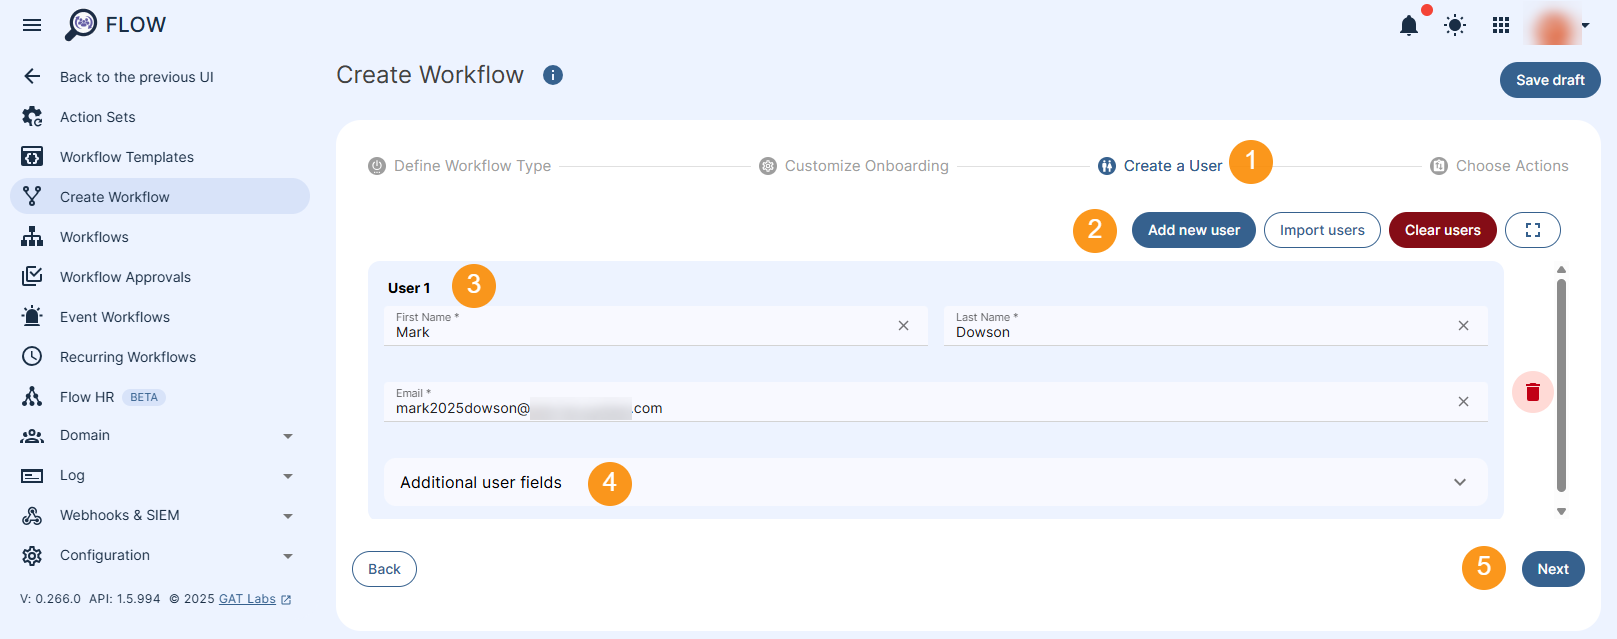Go to Customize Onboarding step
1617x639 pixels.
(854, 166)
